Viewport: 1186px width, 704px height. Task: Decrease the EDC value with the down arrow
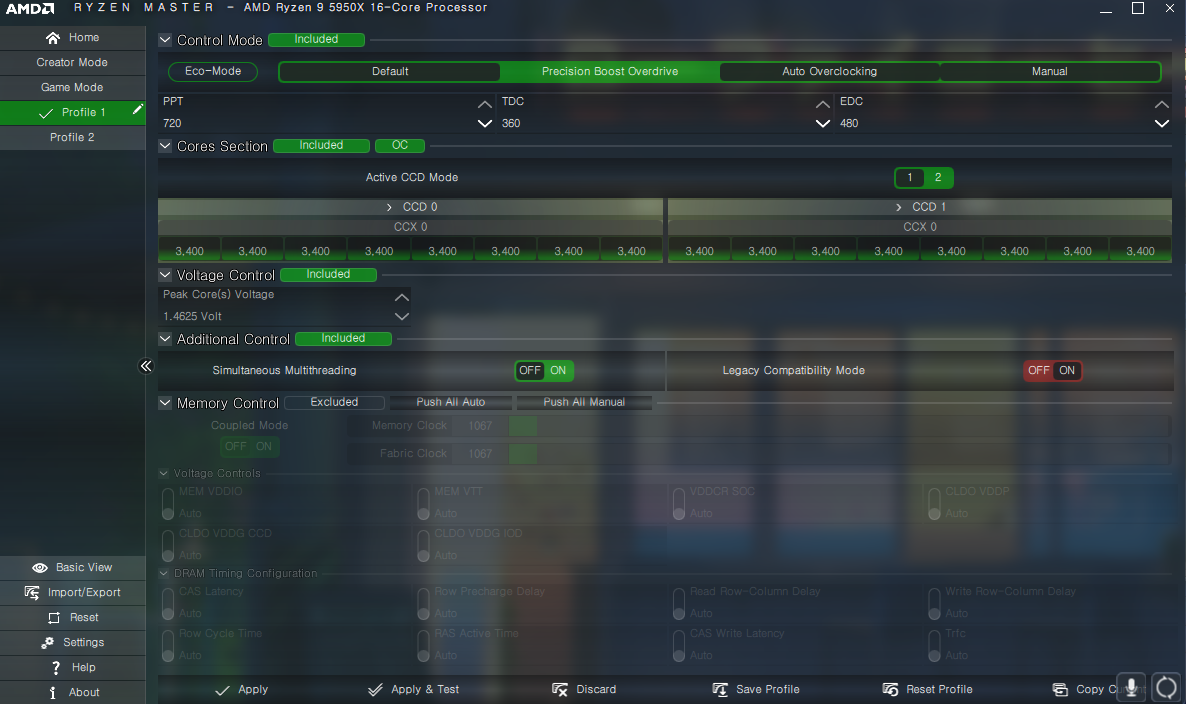pos(1162,123)
